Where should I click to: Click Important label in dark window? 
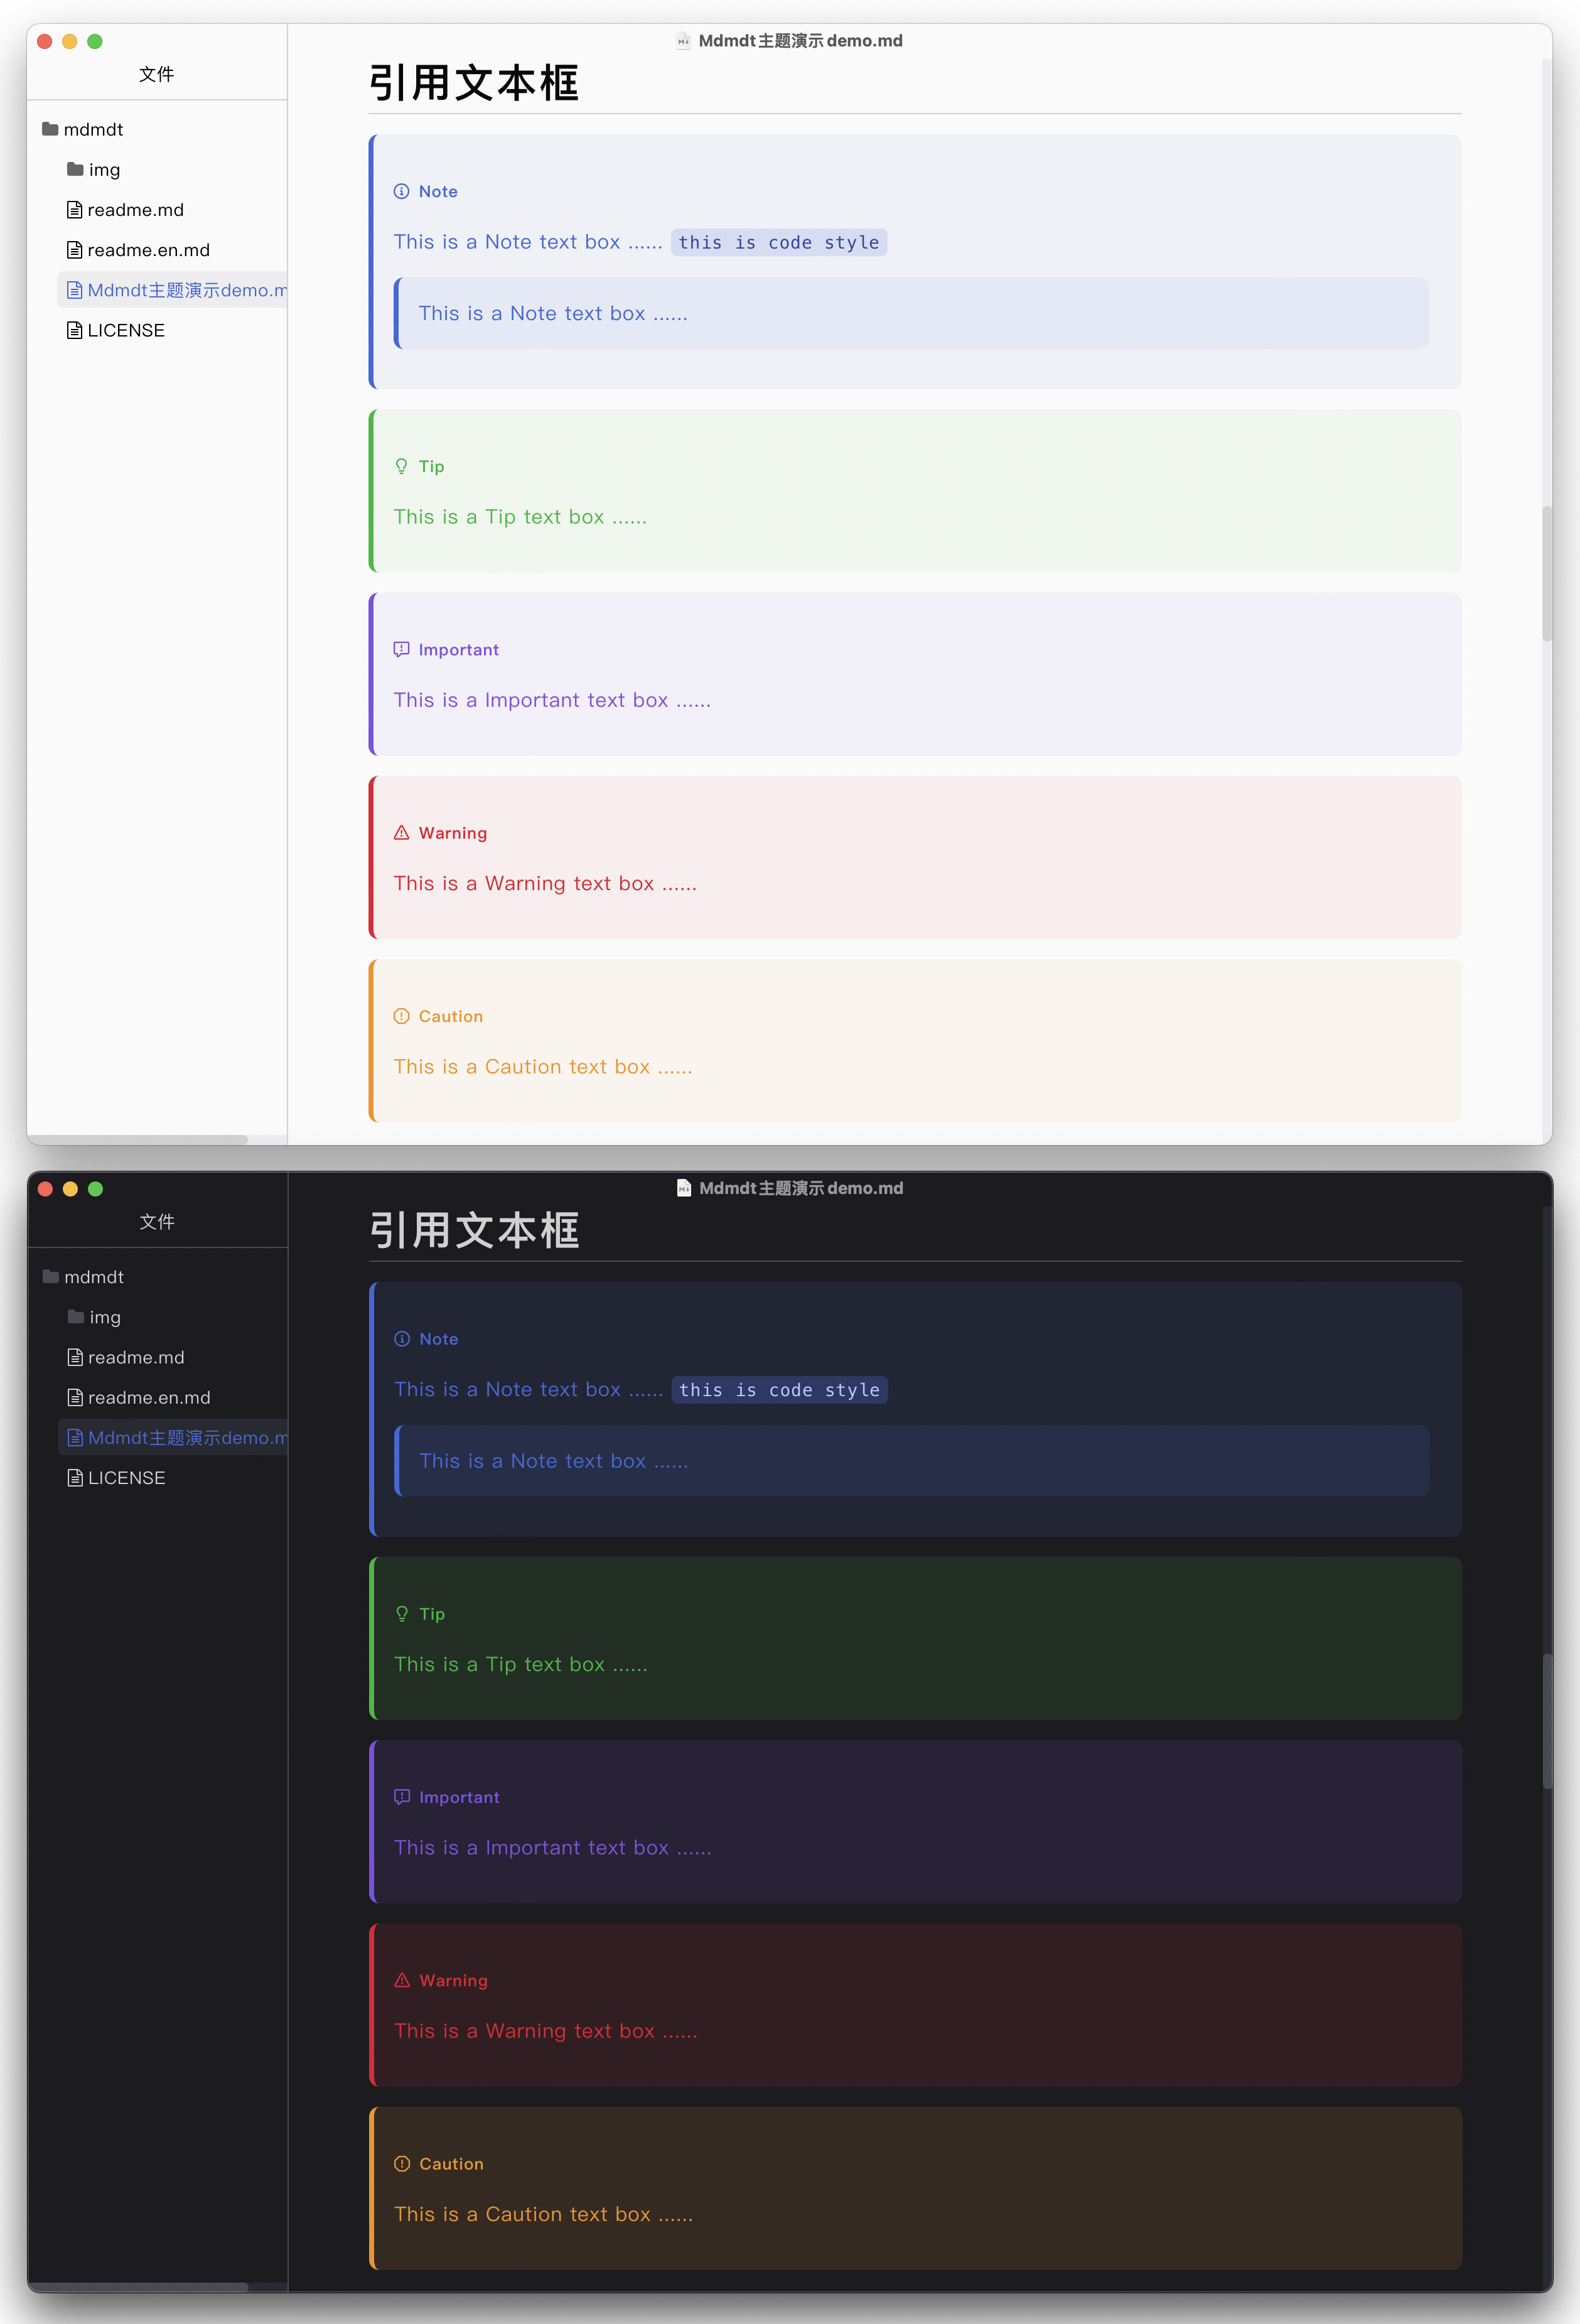(459, 1797)
